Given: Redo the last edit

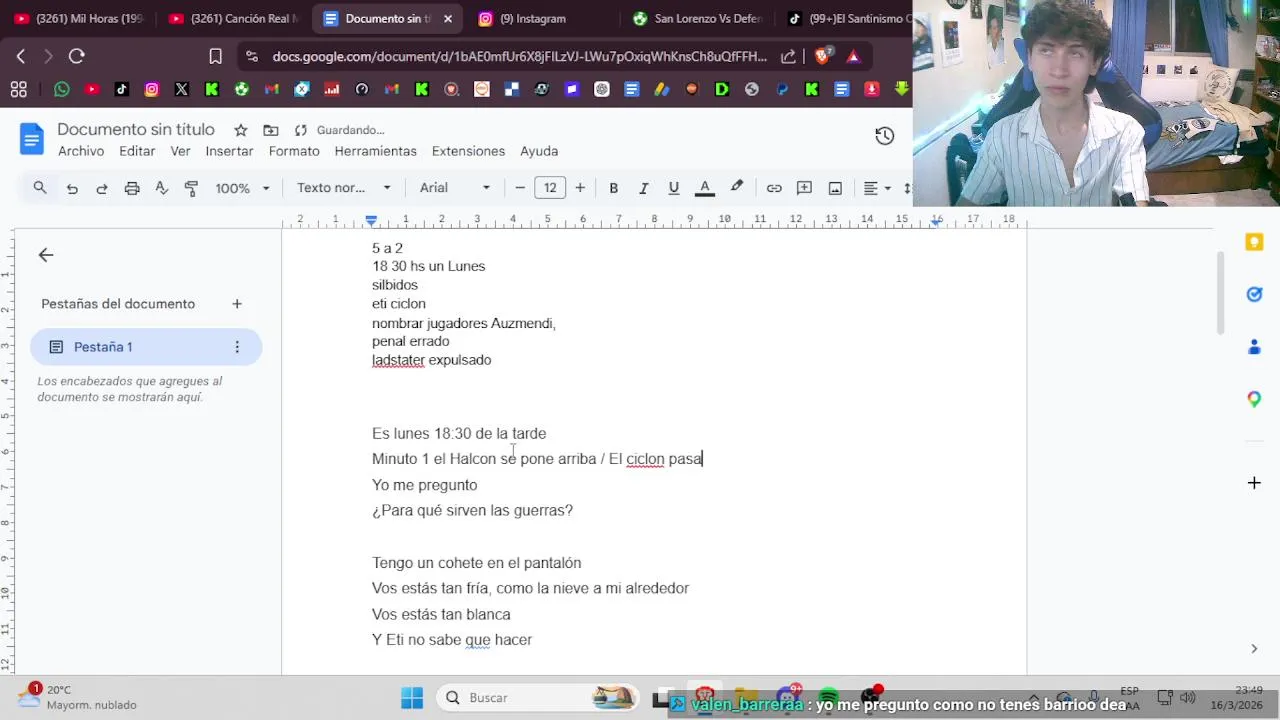Looking at the screenshot, I should point(102,188).
